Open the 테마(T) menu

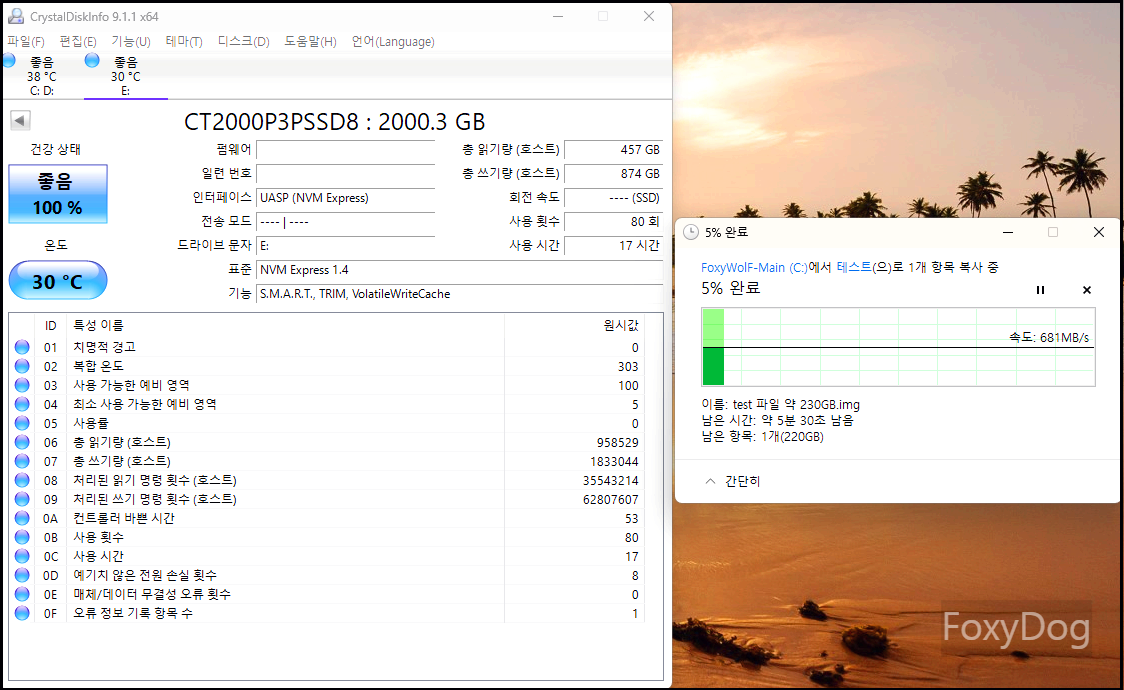point(184,42)
